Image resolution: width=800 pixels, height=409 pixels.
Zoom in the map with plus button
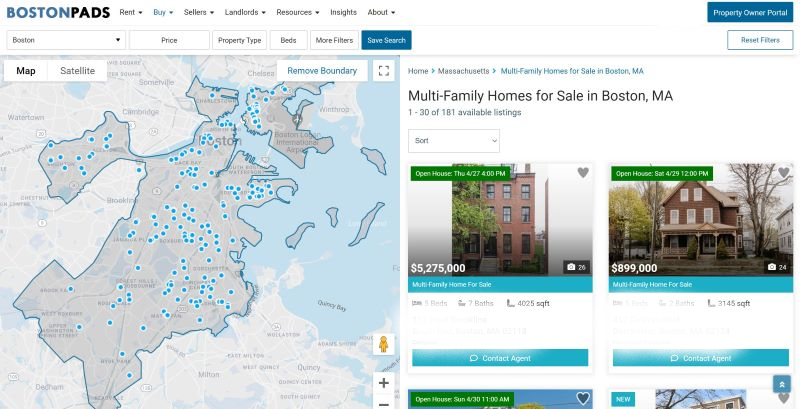click(x=384, y=383)
